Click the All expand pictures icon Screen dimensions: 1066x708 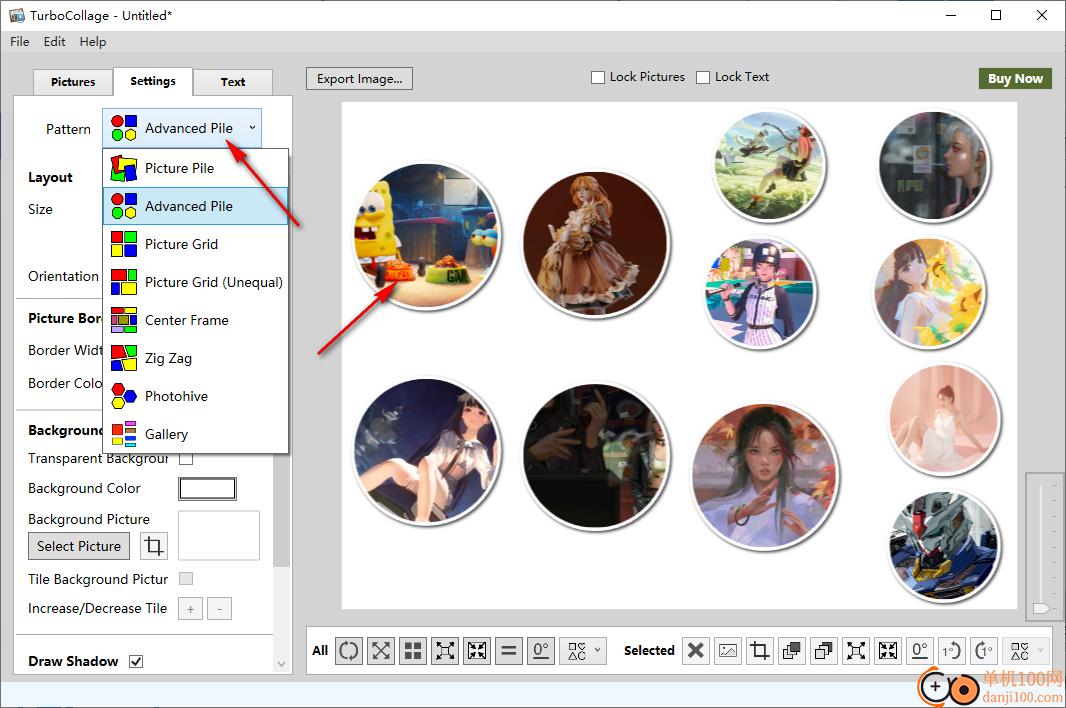pos(445,651)
